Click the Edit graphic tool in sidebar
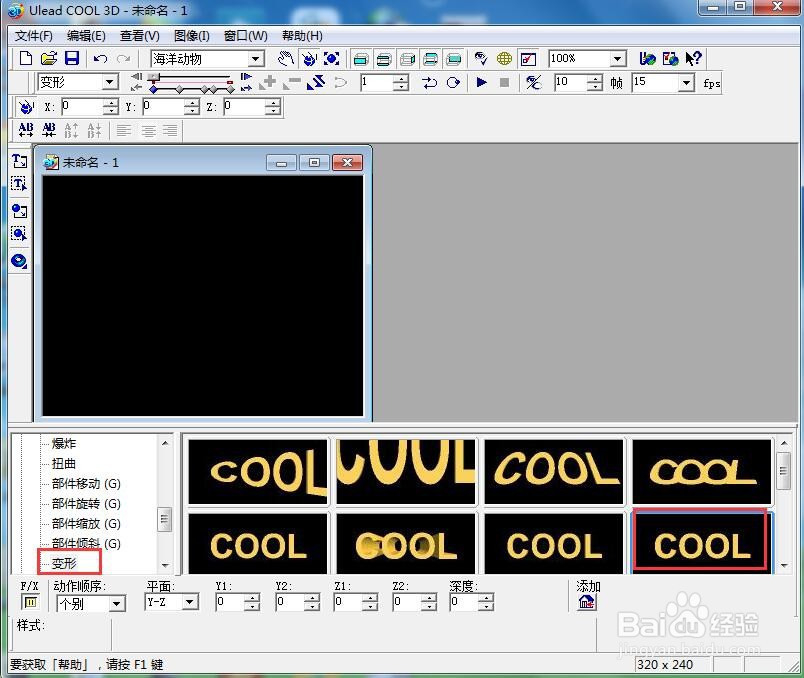This screenshot has height=678, width=804. point(19,234)
